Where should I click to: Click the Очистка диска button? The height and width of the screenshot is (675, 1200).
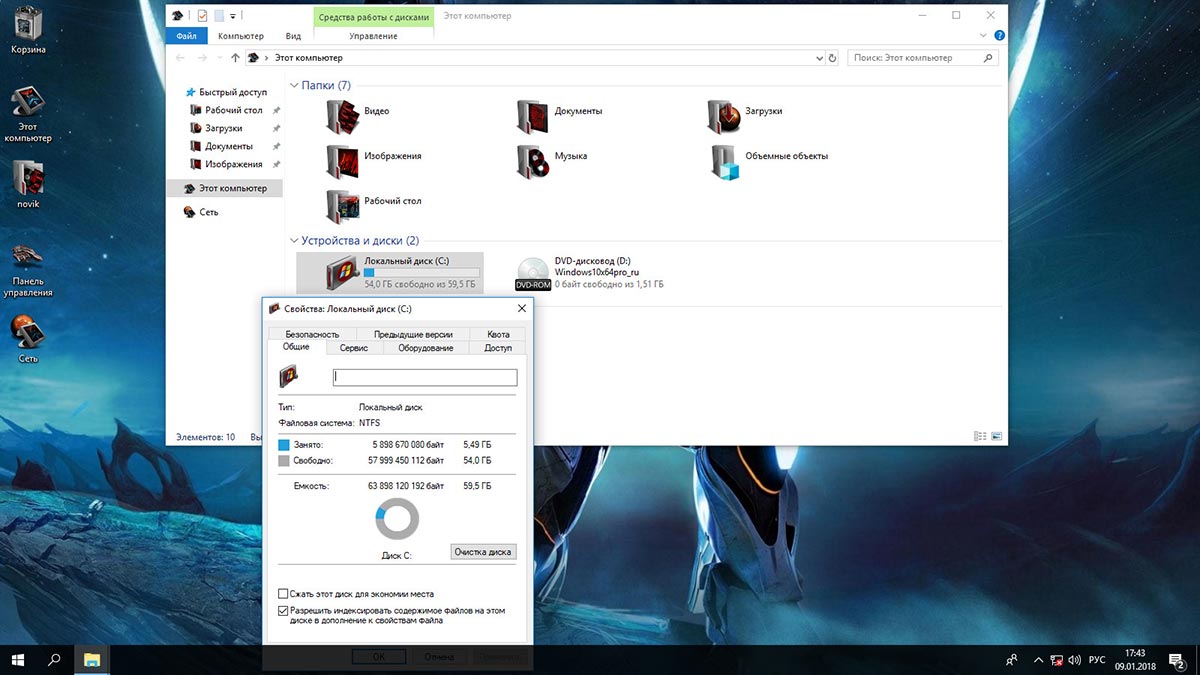483,552
